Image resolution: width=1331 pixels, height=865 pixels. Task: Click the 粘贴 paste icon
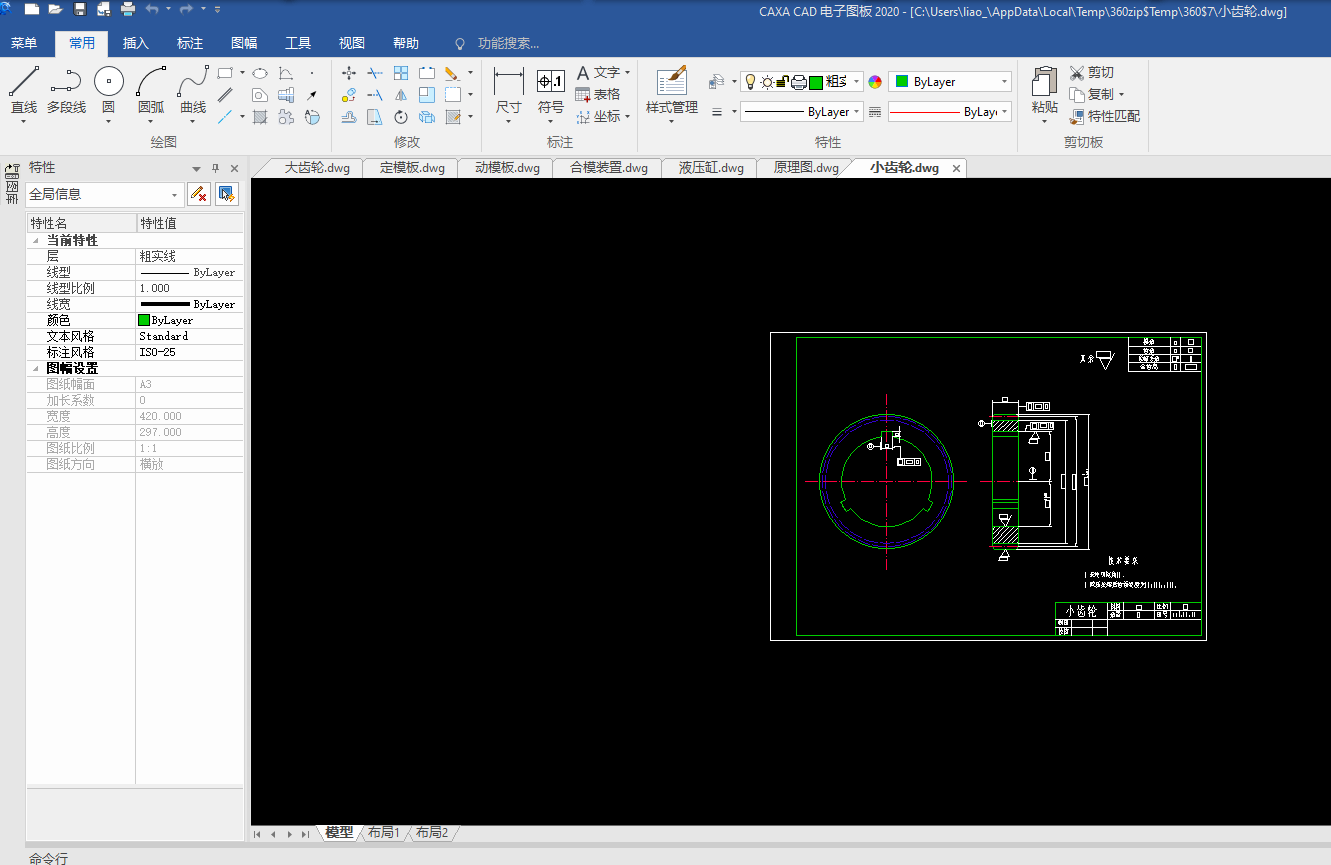tap(1045, 82)
